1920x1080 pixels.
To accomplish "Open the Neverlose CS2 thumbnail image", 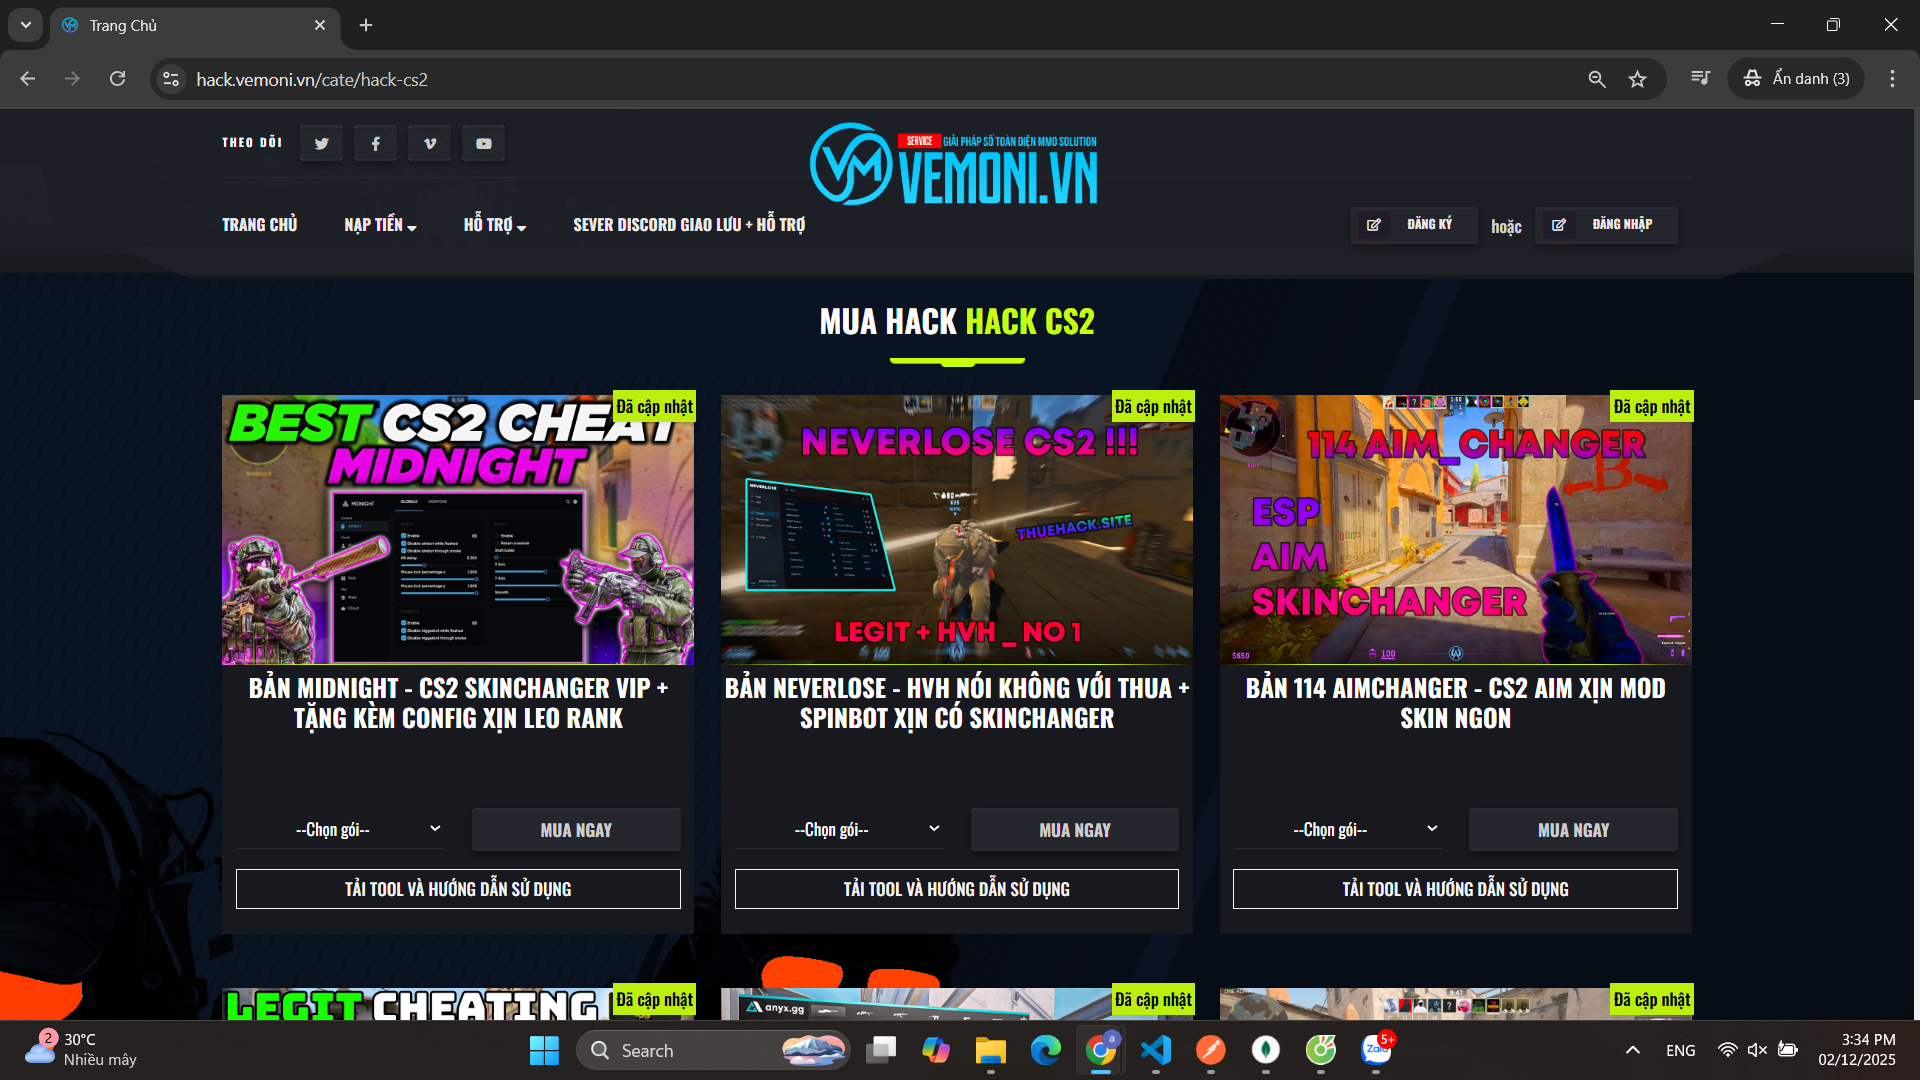I will (x=956, y=530).
